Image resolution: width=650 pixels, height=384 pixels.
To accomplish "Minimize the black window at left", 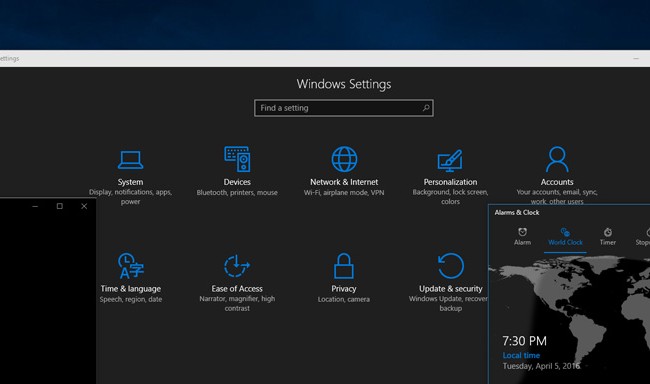I will coord(35,206).
